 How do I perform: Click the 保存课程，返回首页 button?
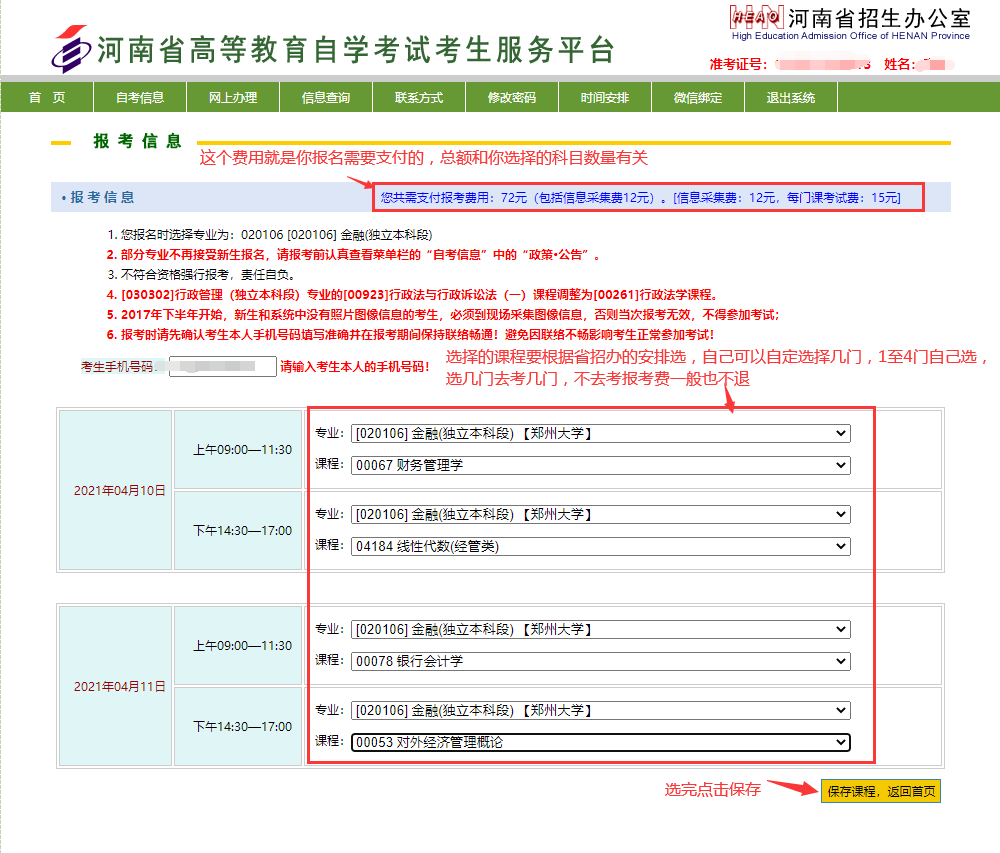pos(880,791)
